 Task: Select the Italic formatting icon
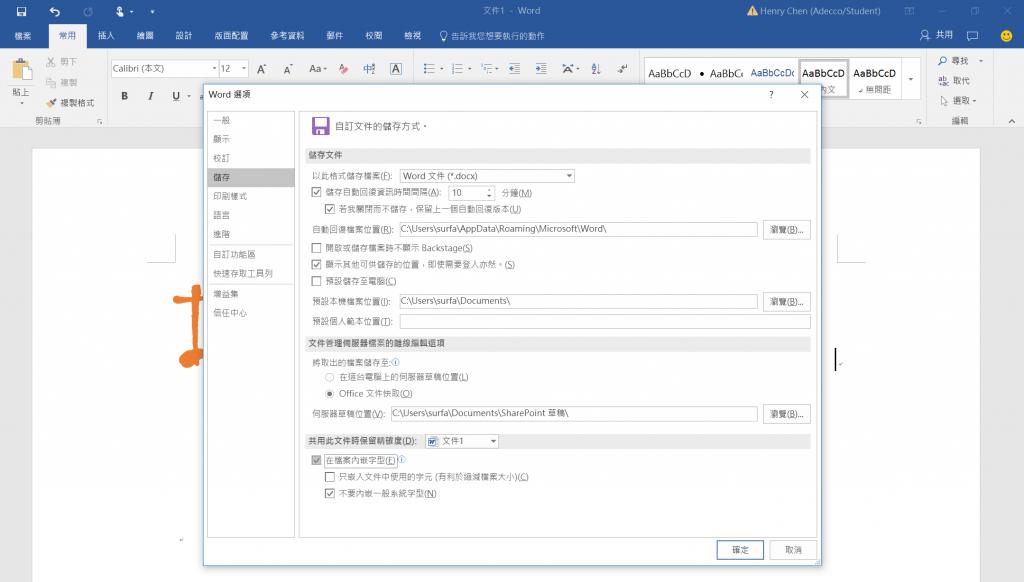(150, 96)
